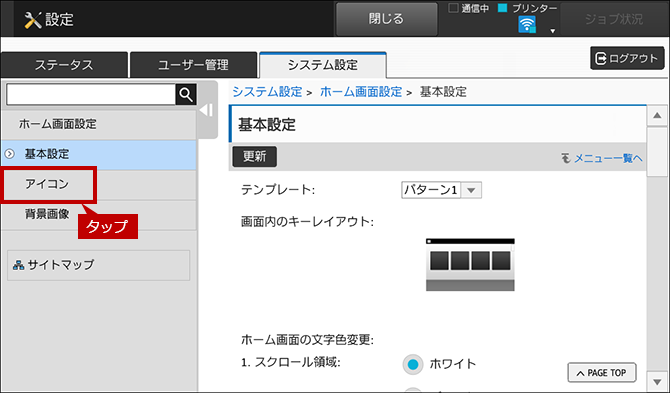The width and height of the screenshot is (670, 393).
Task: Select 基本設定 in the side menu
Action: click(98, 154)
